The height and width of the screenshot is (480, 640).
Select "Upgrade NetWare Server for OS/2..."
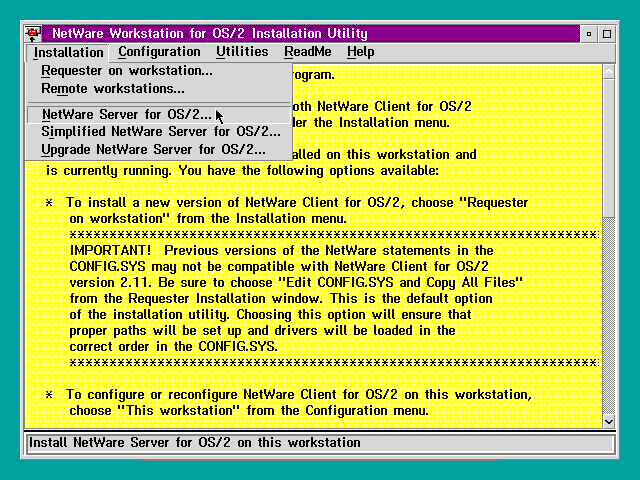click(x=159, y=150)
